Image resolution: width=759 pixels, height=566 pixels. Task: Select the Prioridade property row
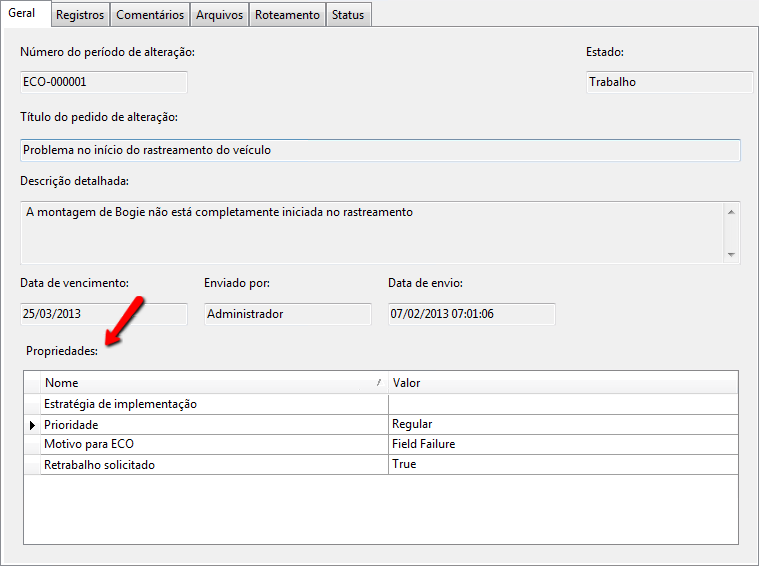381,425
